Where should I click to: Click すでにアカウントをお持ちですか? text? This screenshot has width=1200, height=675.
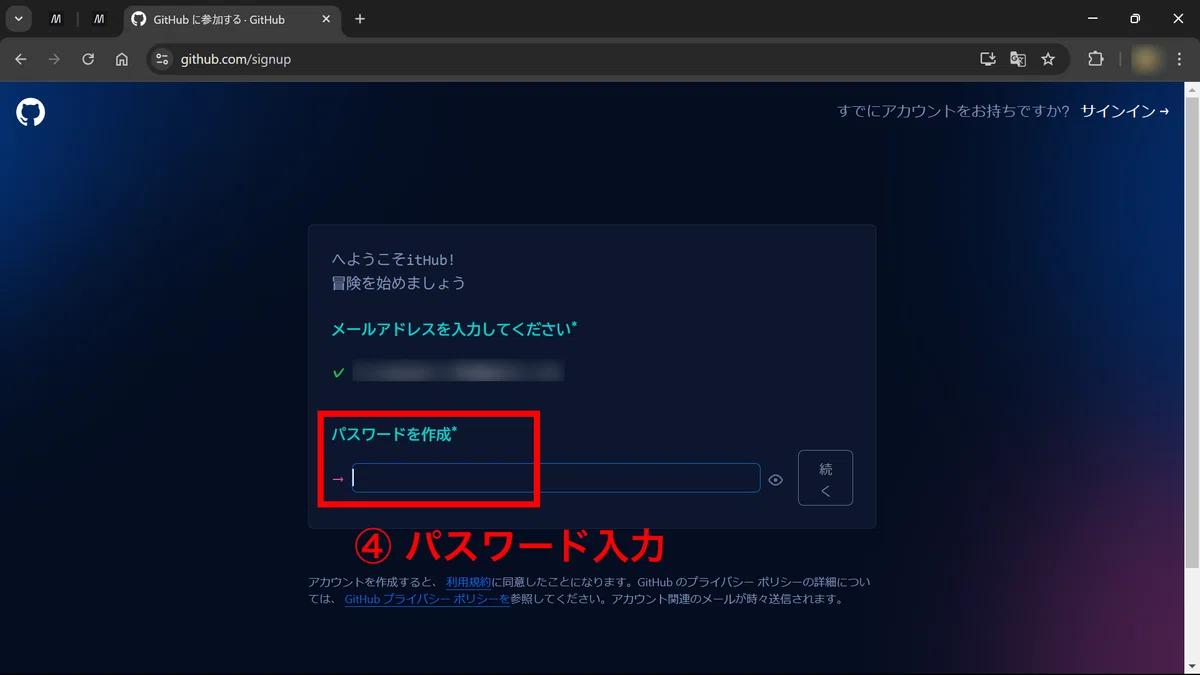point(953,111)
